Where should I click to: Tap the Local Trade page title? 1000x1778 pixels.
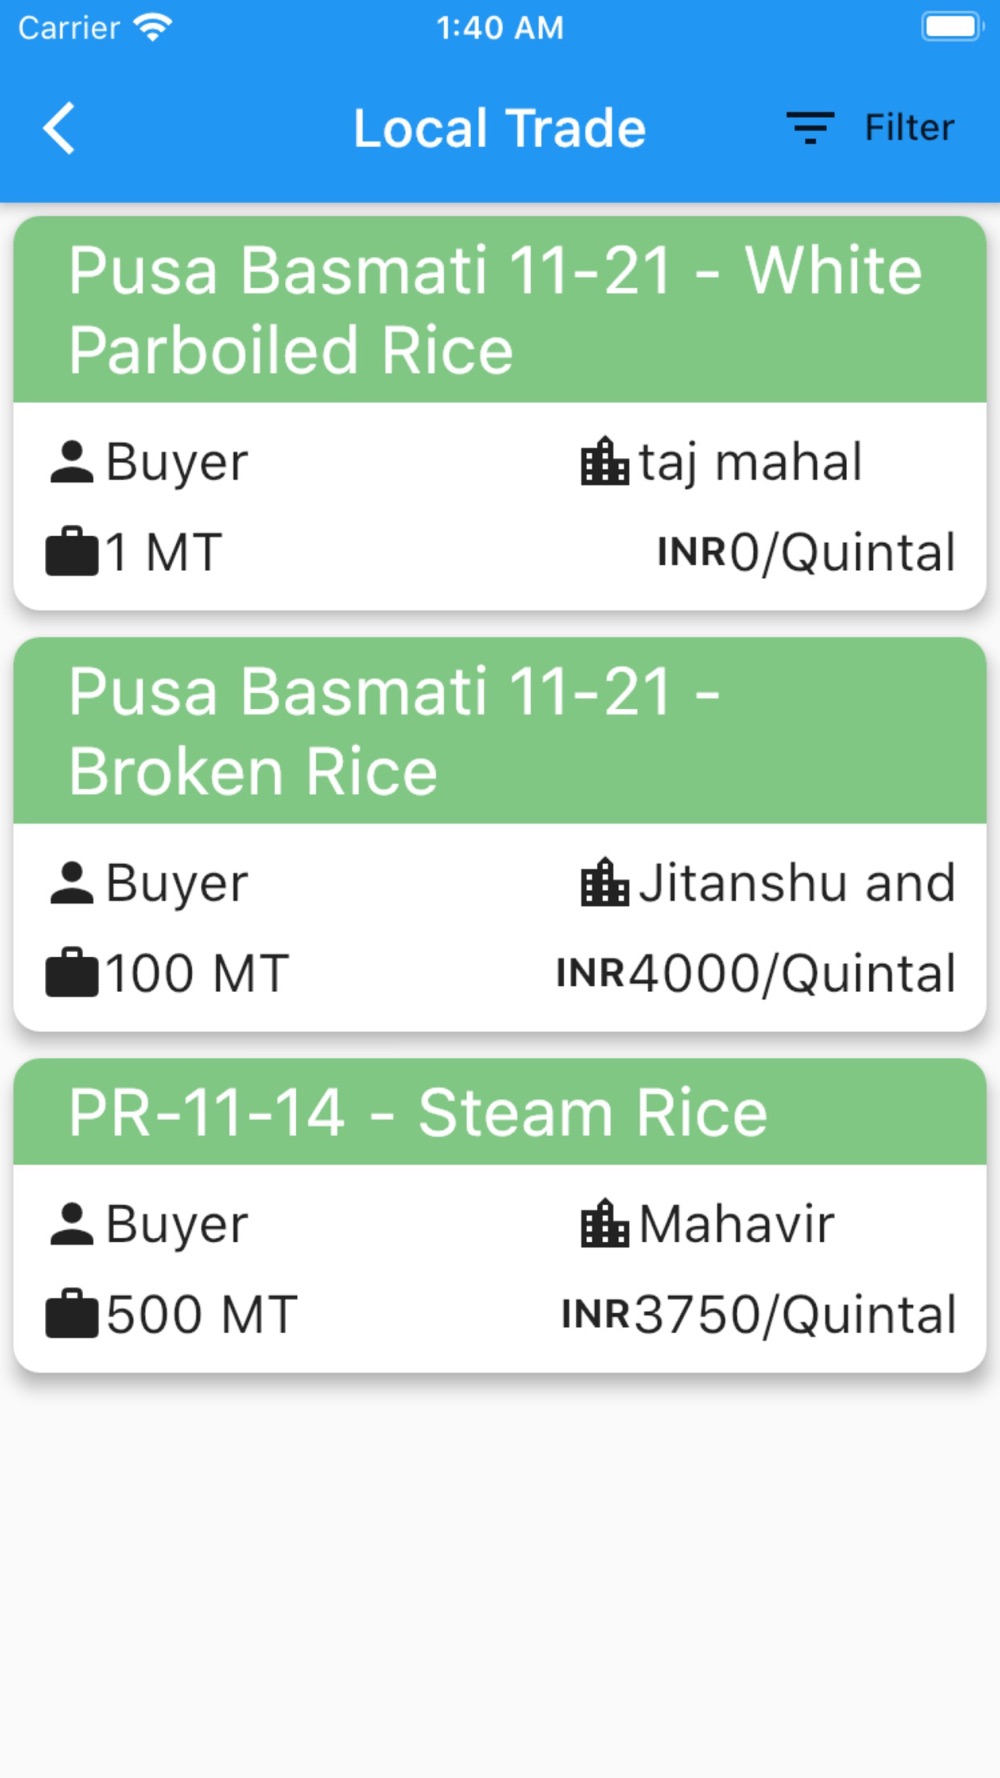tap(500, 129)
